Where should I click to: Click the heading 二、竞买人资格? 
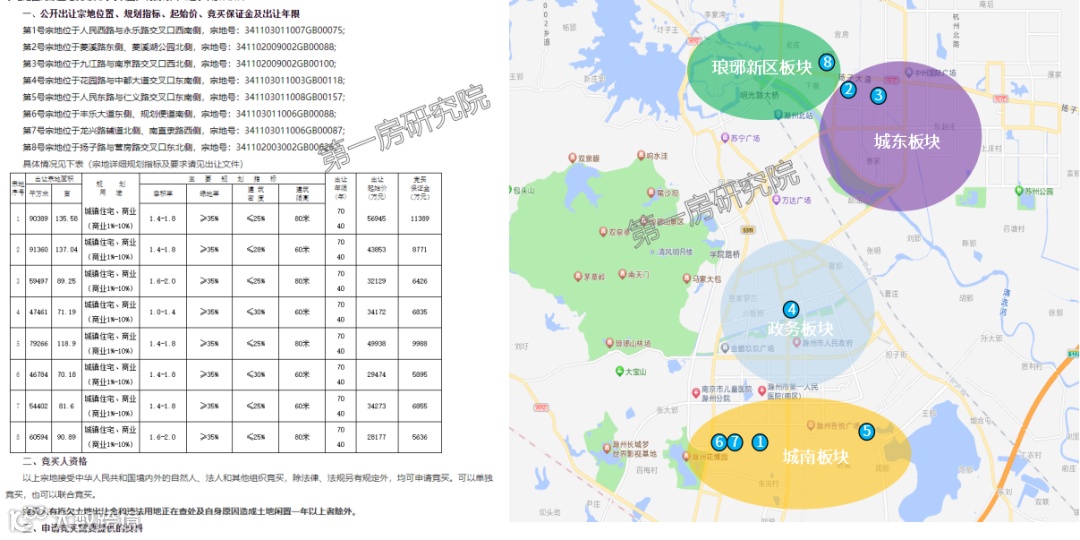[x=55, y=461]
